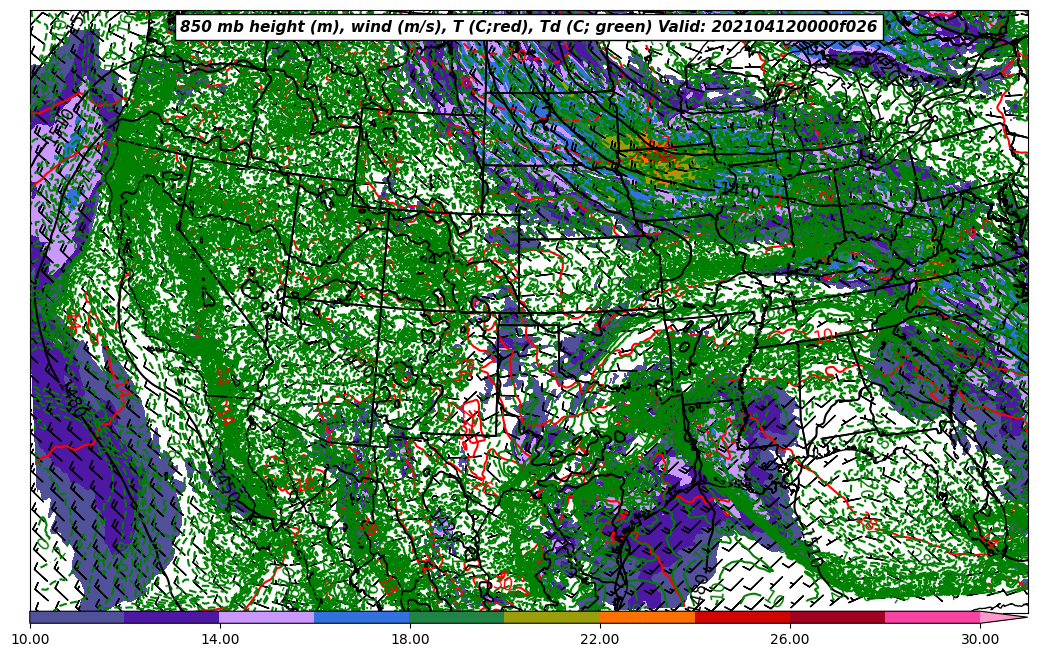Viewport: 1037px width, 657px height.
Task: Click the deep purple 12–14 colorbar segment
Action: pyautogui.click(x=172, y=617)
